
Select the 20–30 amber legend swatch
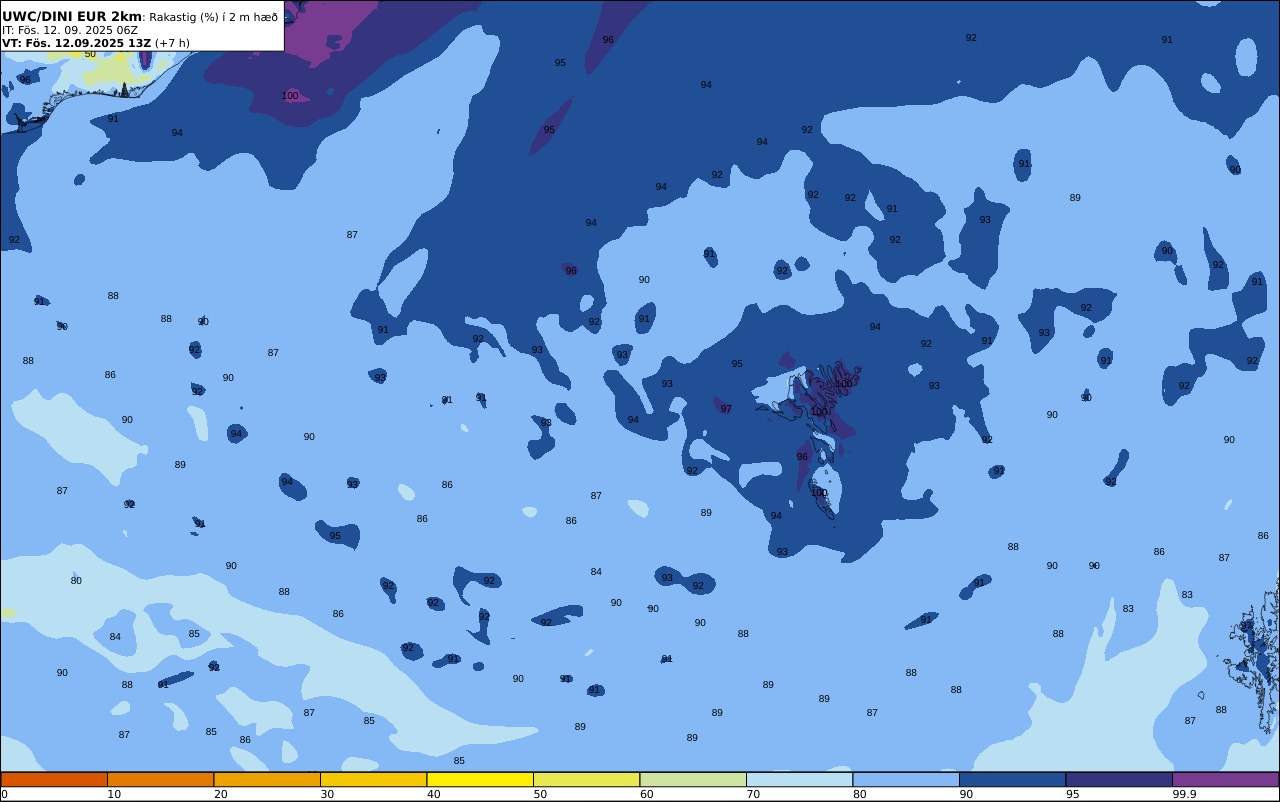267,779
